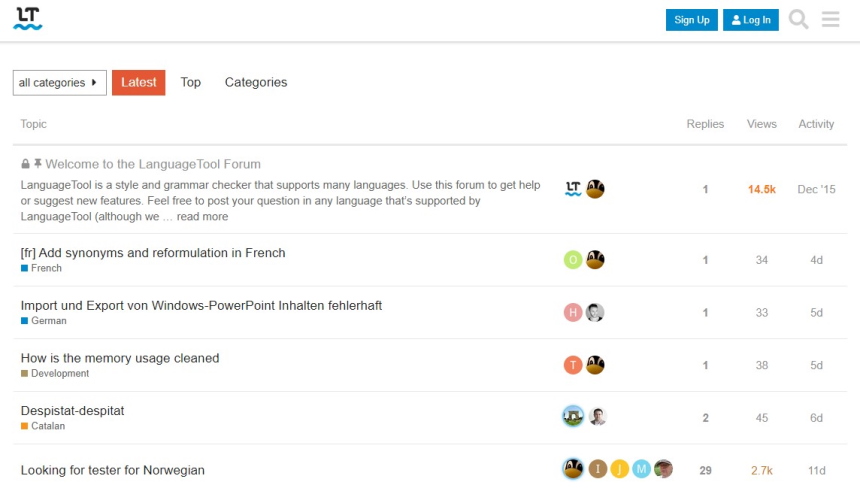This screenshot has height=491, width=860.
Task: Click blue M avatar on Norwegian topic
Action: tap(641, 469)
